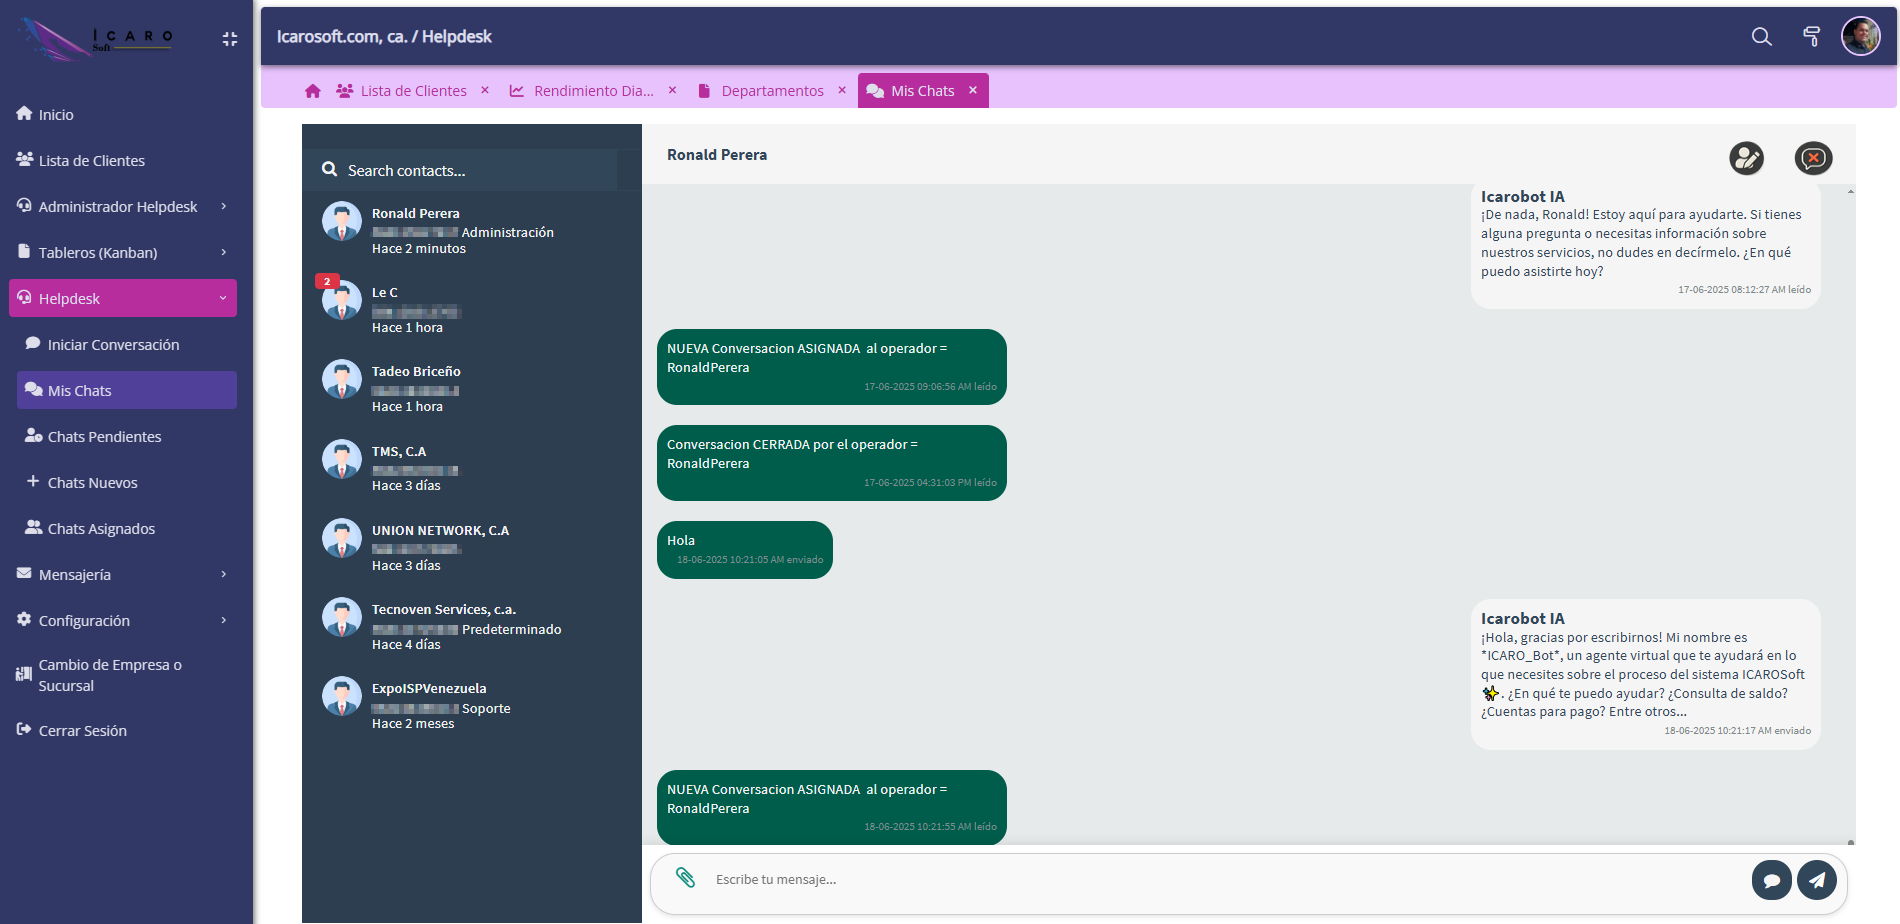Click the Tableros document icon
The height and width of the screenshot is (924, 1900).
point(25,251)
